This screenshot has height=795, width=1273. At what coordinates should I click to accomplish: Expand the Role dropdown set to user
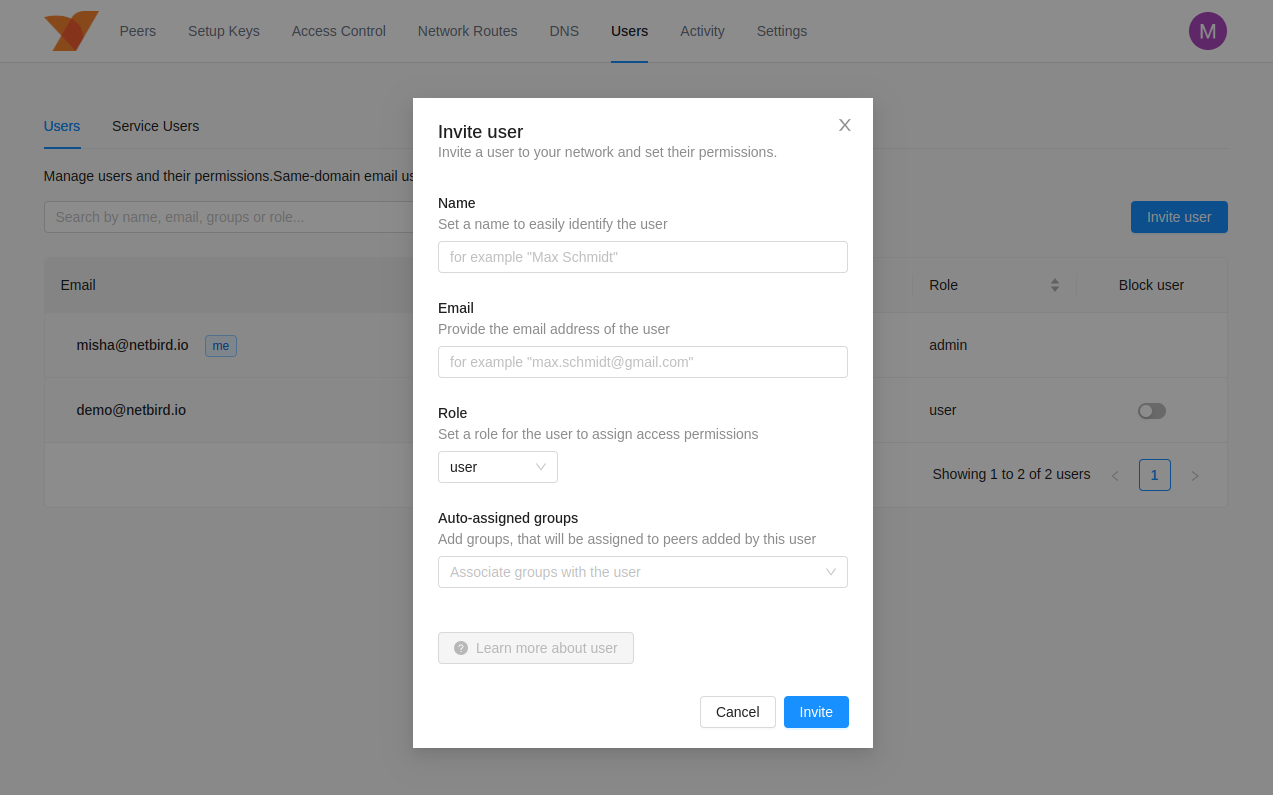497,467
